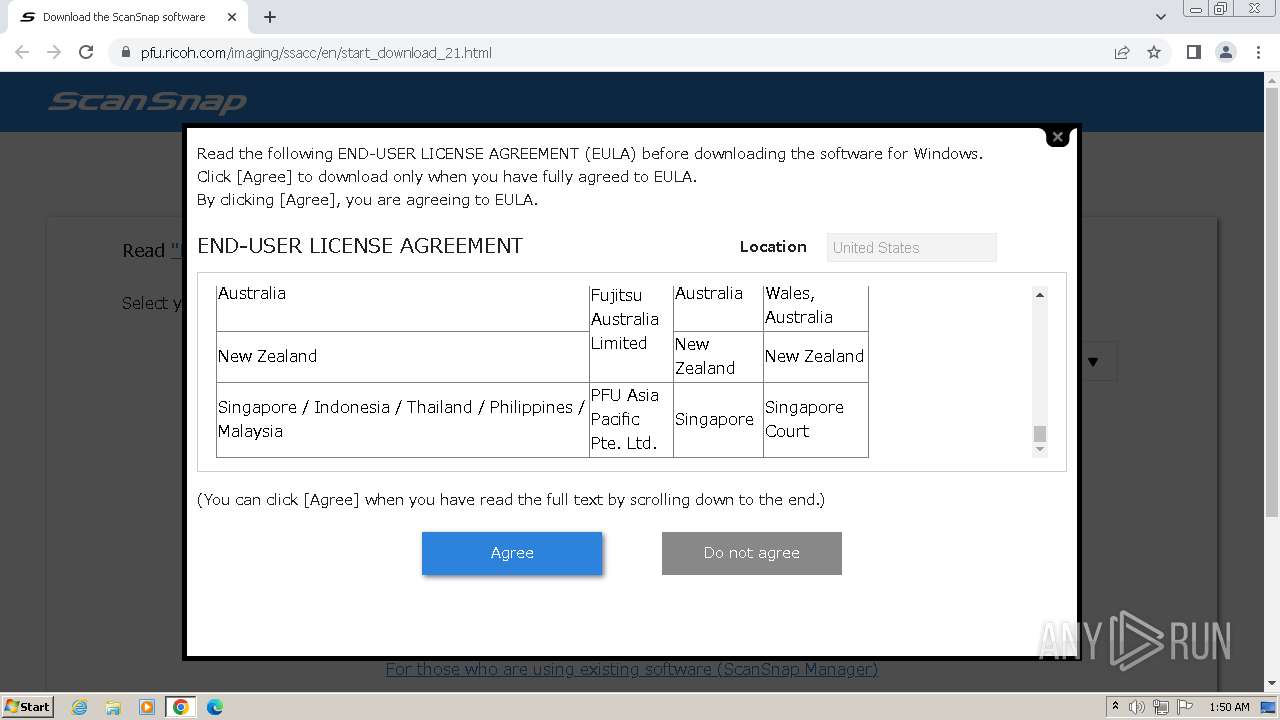
Task: Open File Explorer from the taskbar
Action: (x=113, y=707)
